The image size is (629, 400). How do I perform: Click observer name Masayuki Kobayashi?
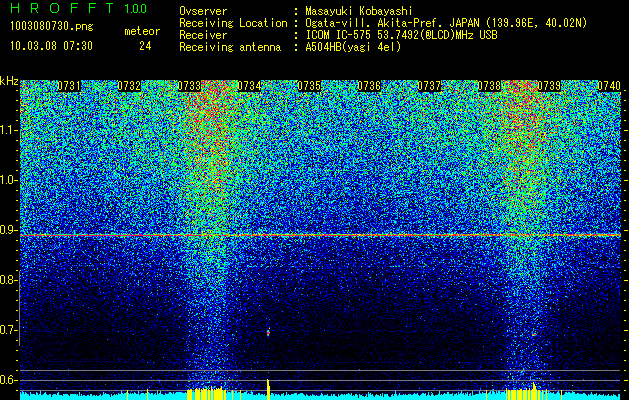click(359, 11)
